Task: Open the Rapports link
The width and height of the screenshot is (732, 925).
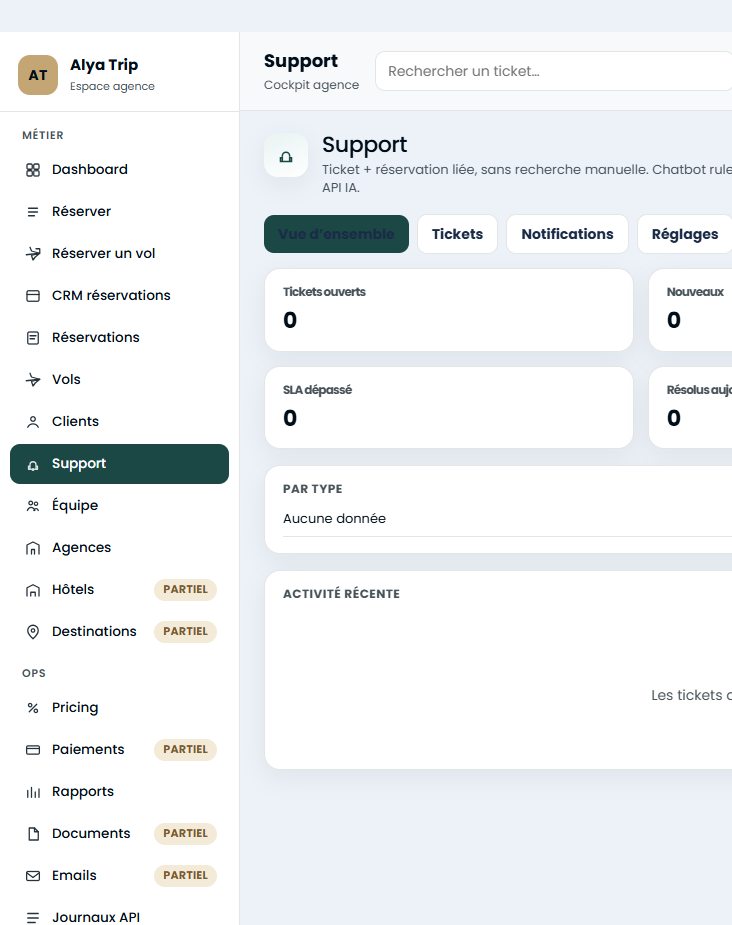Action: coord(119,792)
